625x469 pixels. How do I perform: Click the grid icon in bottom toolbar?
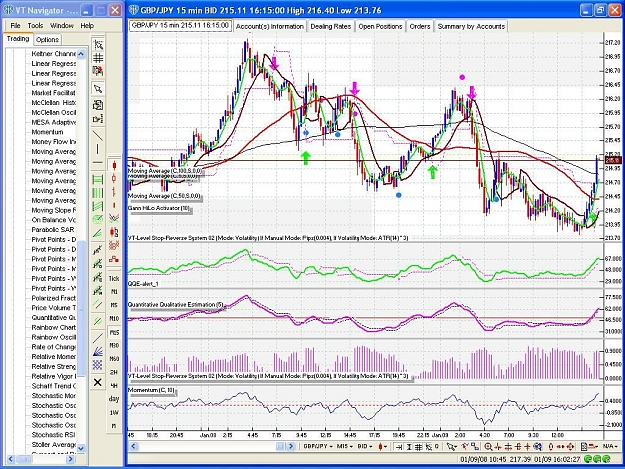coord(418,446)
